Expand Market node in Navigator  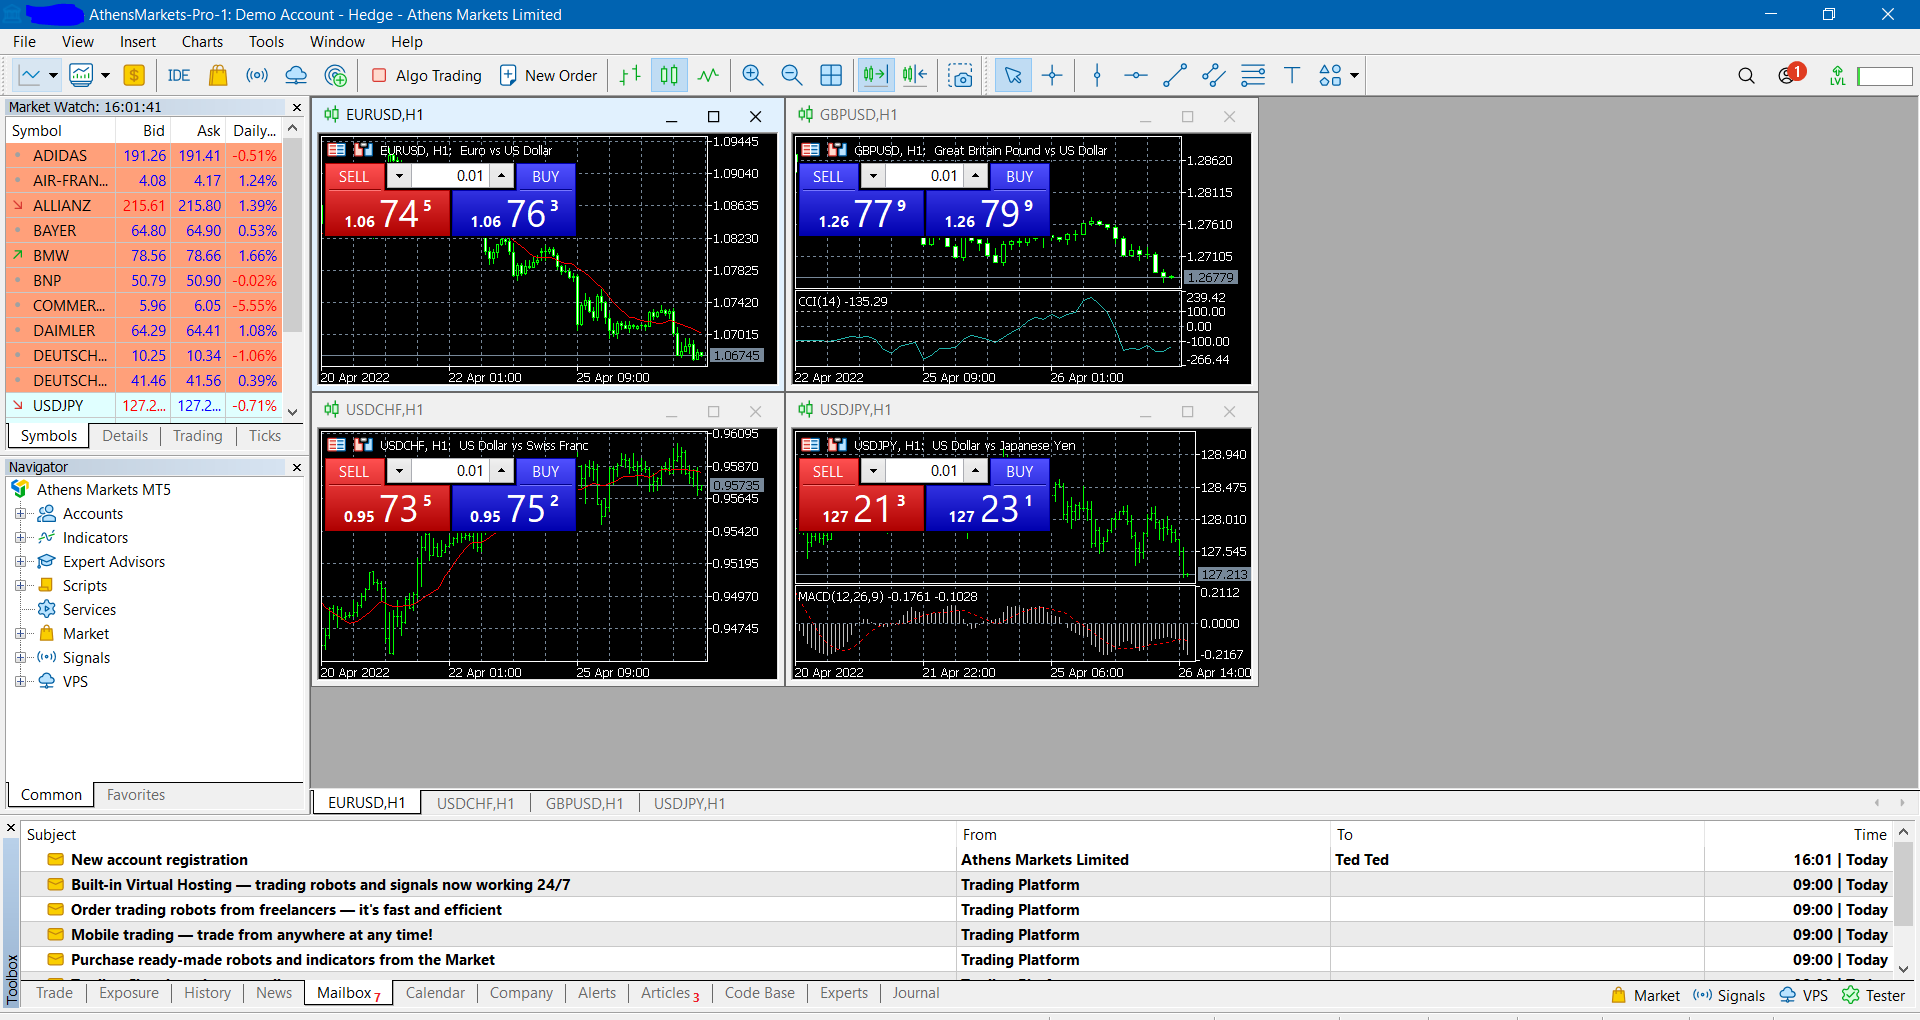tap(19, 634)
